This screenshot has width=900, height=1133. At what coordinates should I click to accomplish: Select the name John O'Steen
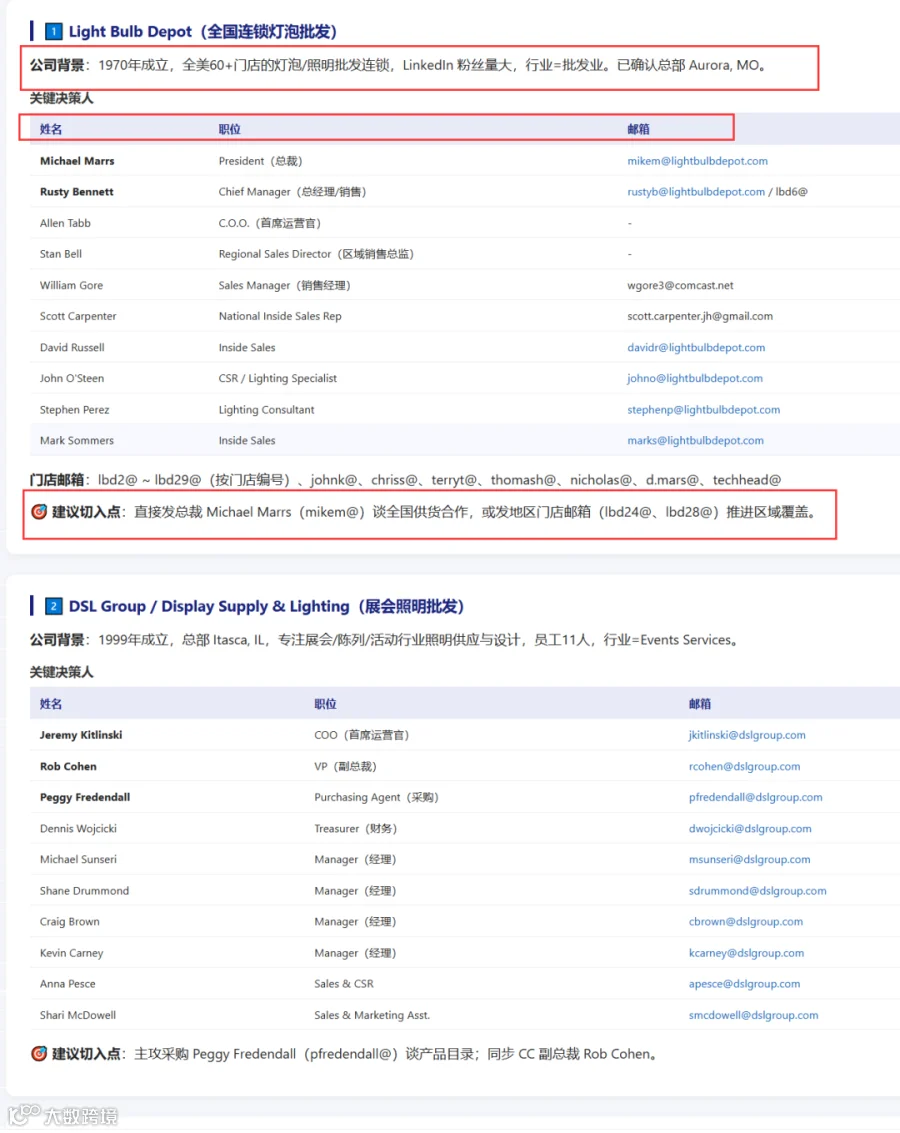coord(72,379)
